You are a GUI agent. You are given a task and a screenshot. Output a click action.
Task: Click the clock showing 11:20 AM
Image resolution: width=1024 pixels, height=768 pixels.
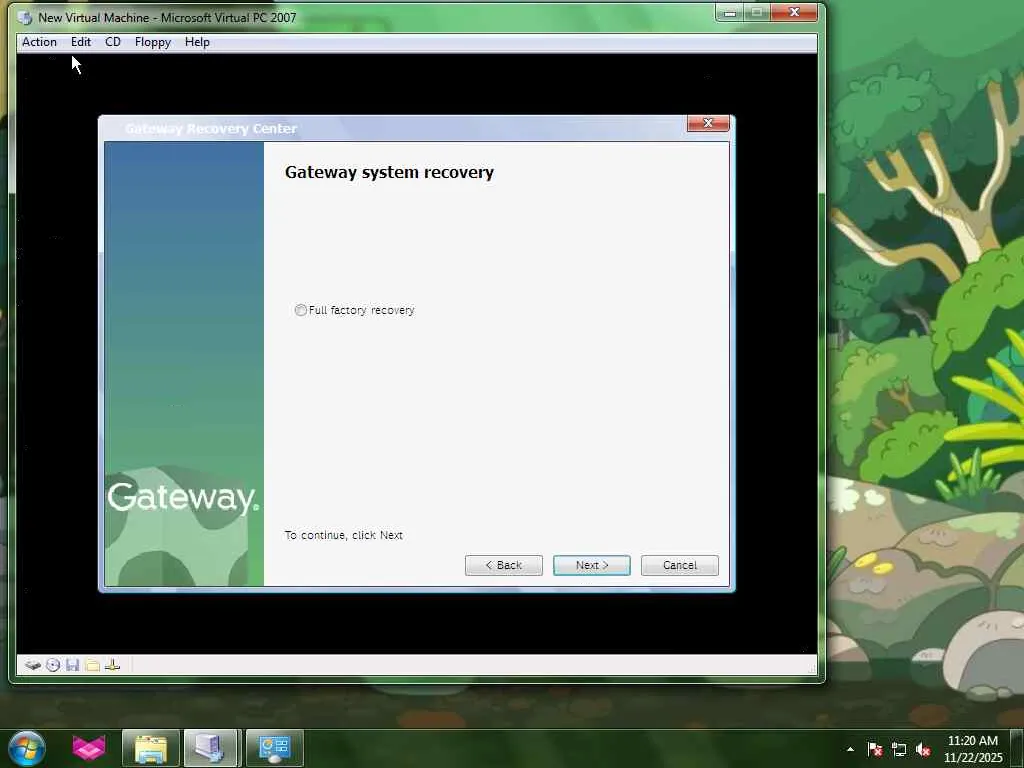pyautogui.click(x=972, y=741)
